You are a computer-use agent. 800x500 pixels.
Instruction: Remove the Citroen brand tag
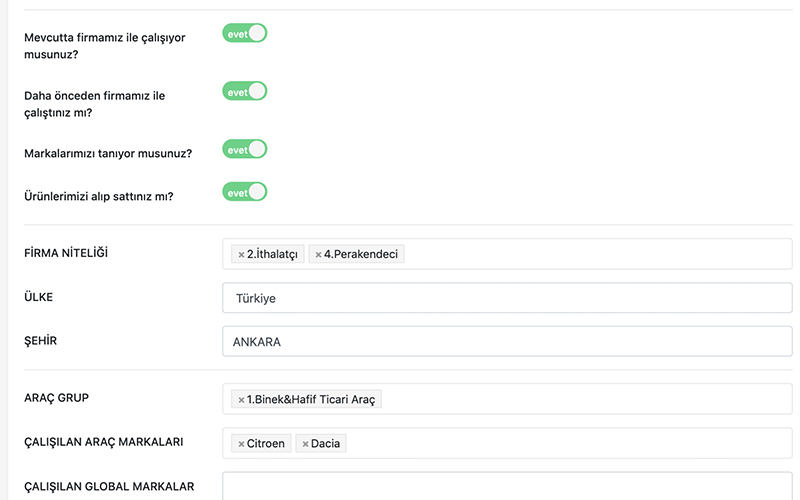point(241,444)
